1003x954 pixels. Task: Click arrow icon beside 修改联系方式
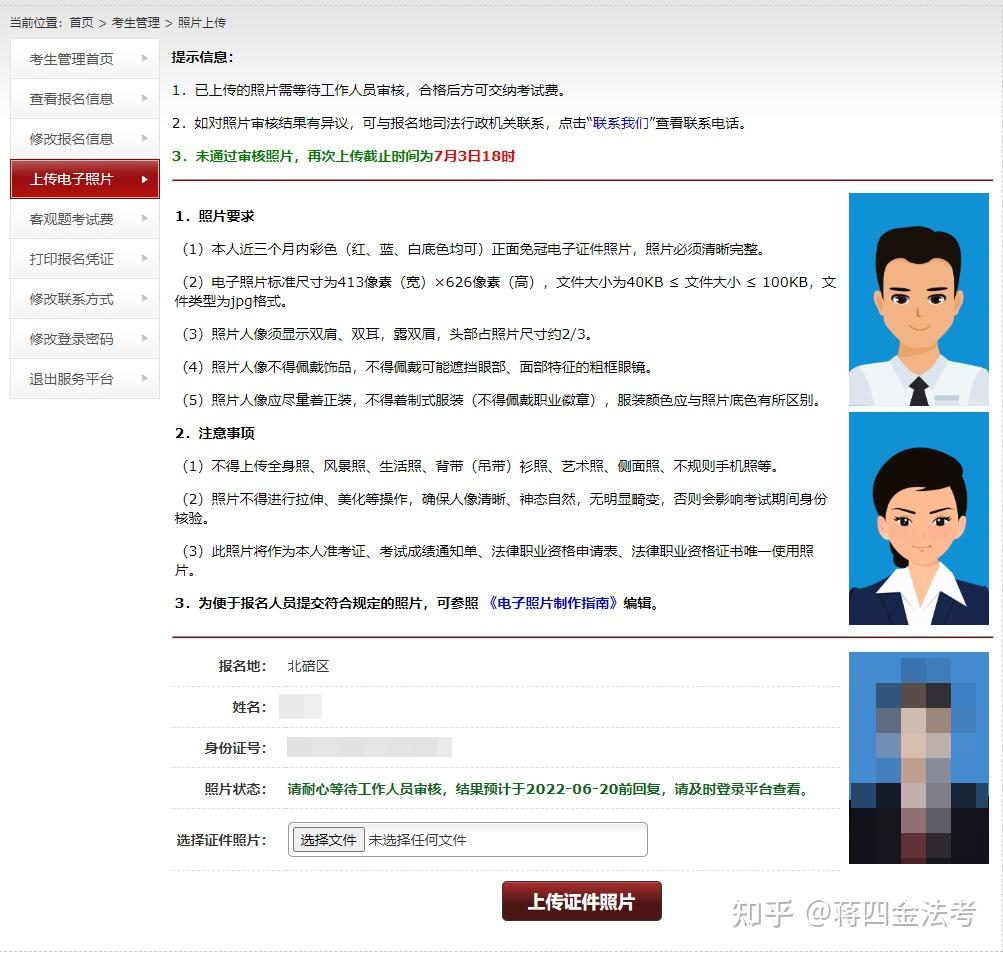(145, 298)
